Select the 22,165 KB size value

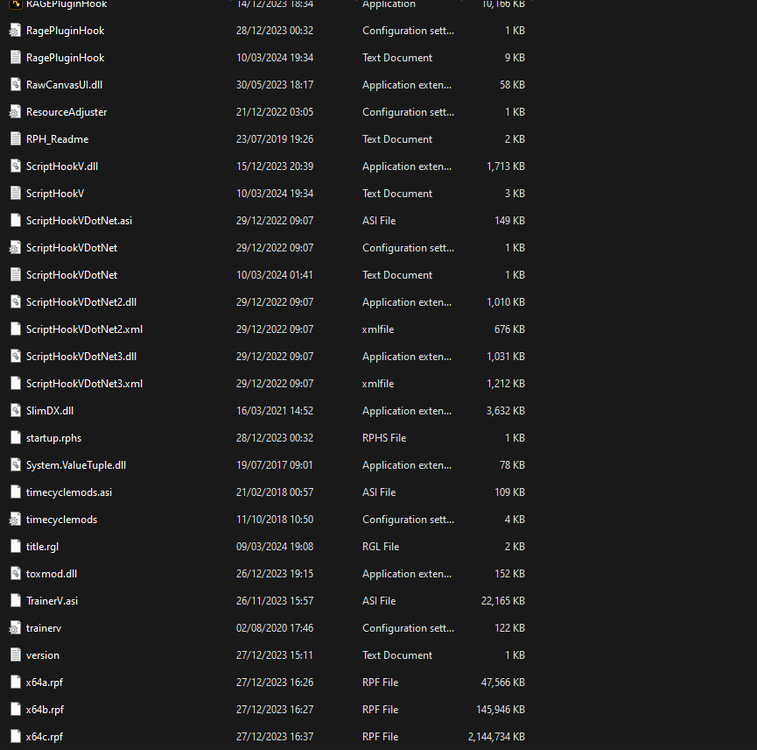(503, 601)
